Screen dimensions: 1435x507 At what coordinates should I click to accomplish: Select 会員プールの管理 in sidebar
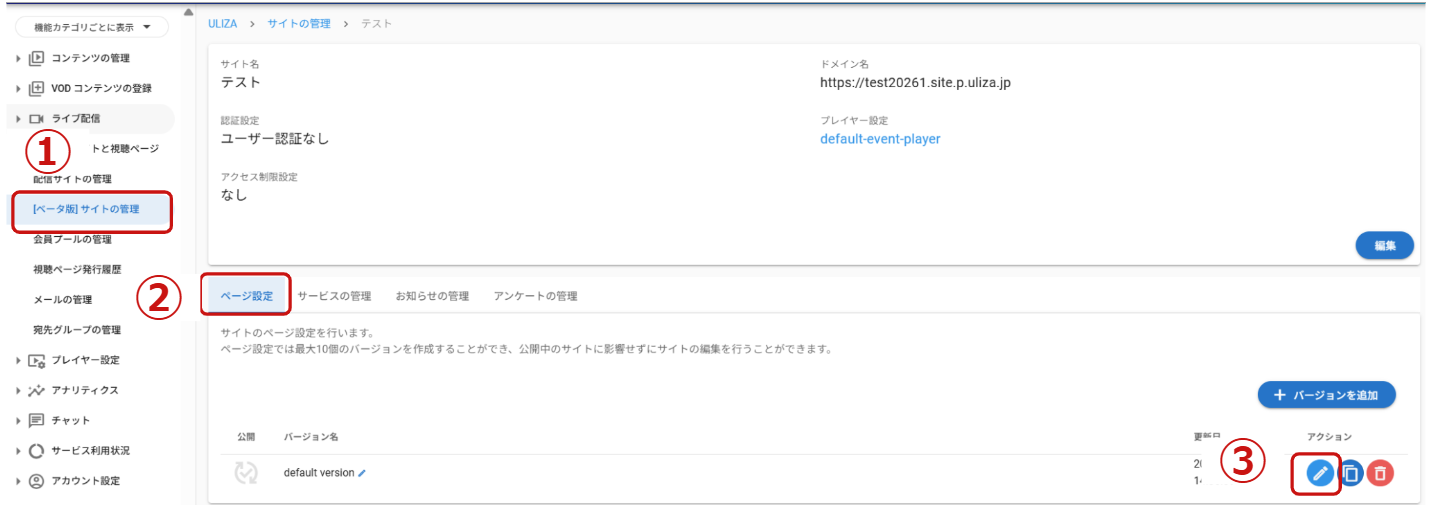pos(72,239)
